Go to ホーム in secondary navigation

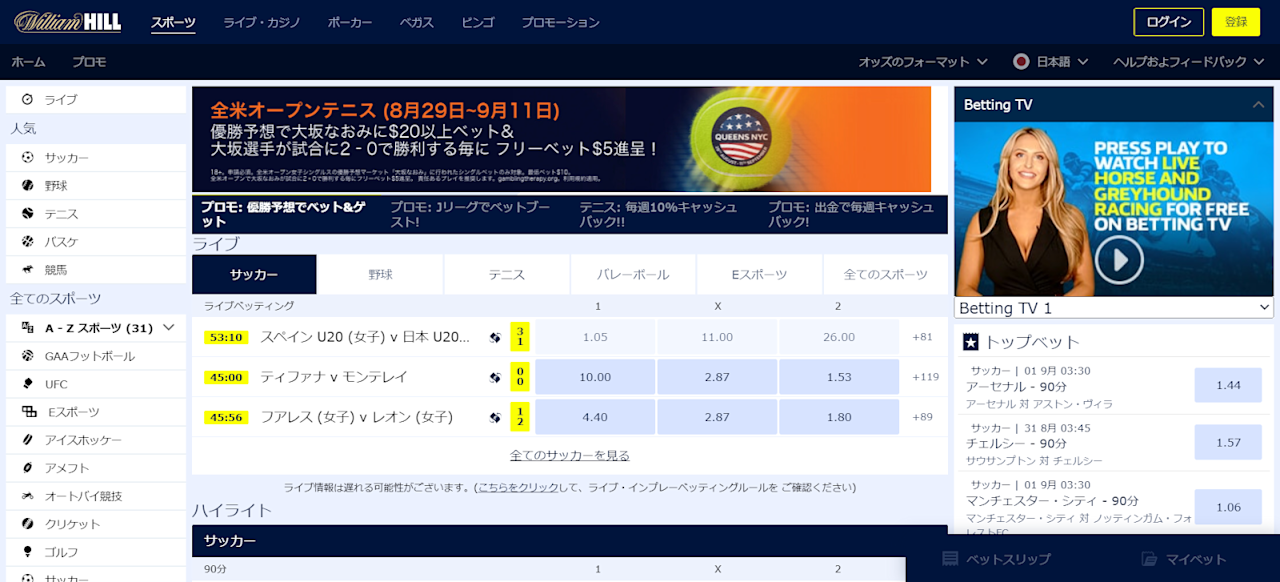28,62
